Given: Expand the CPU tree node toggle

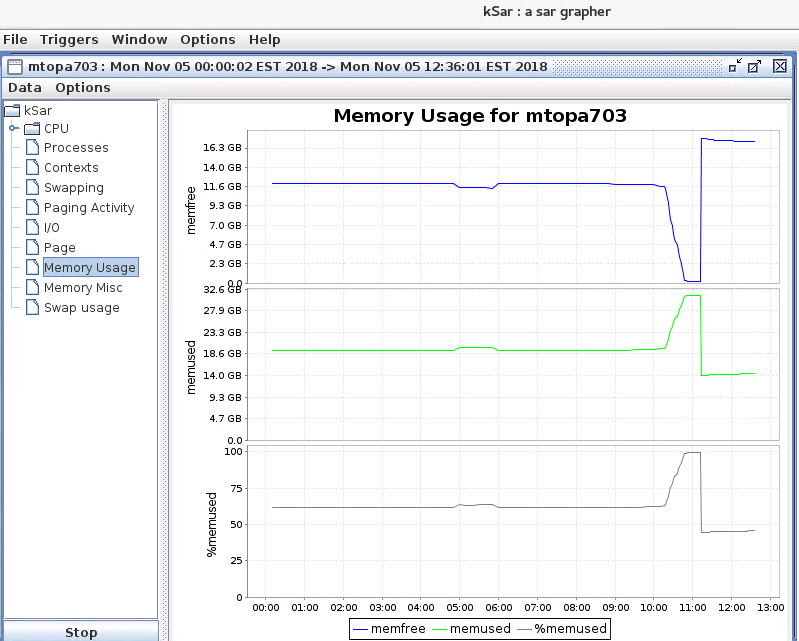Looking at the screenshot, I should pyautogui.click(x=14, y=128).
